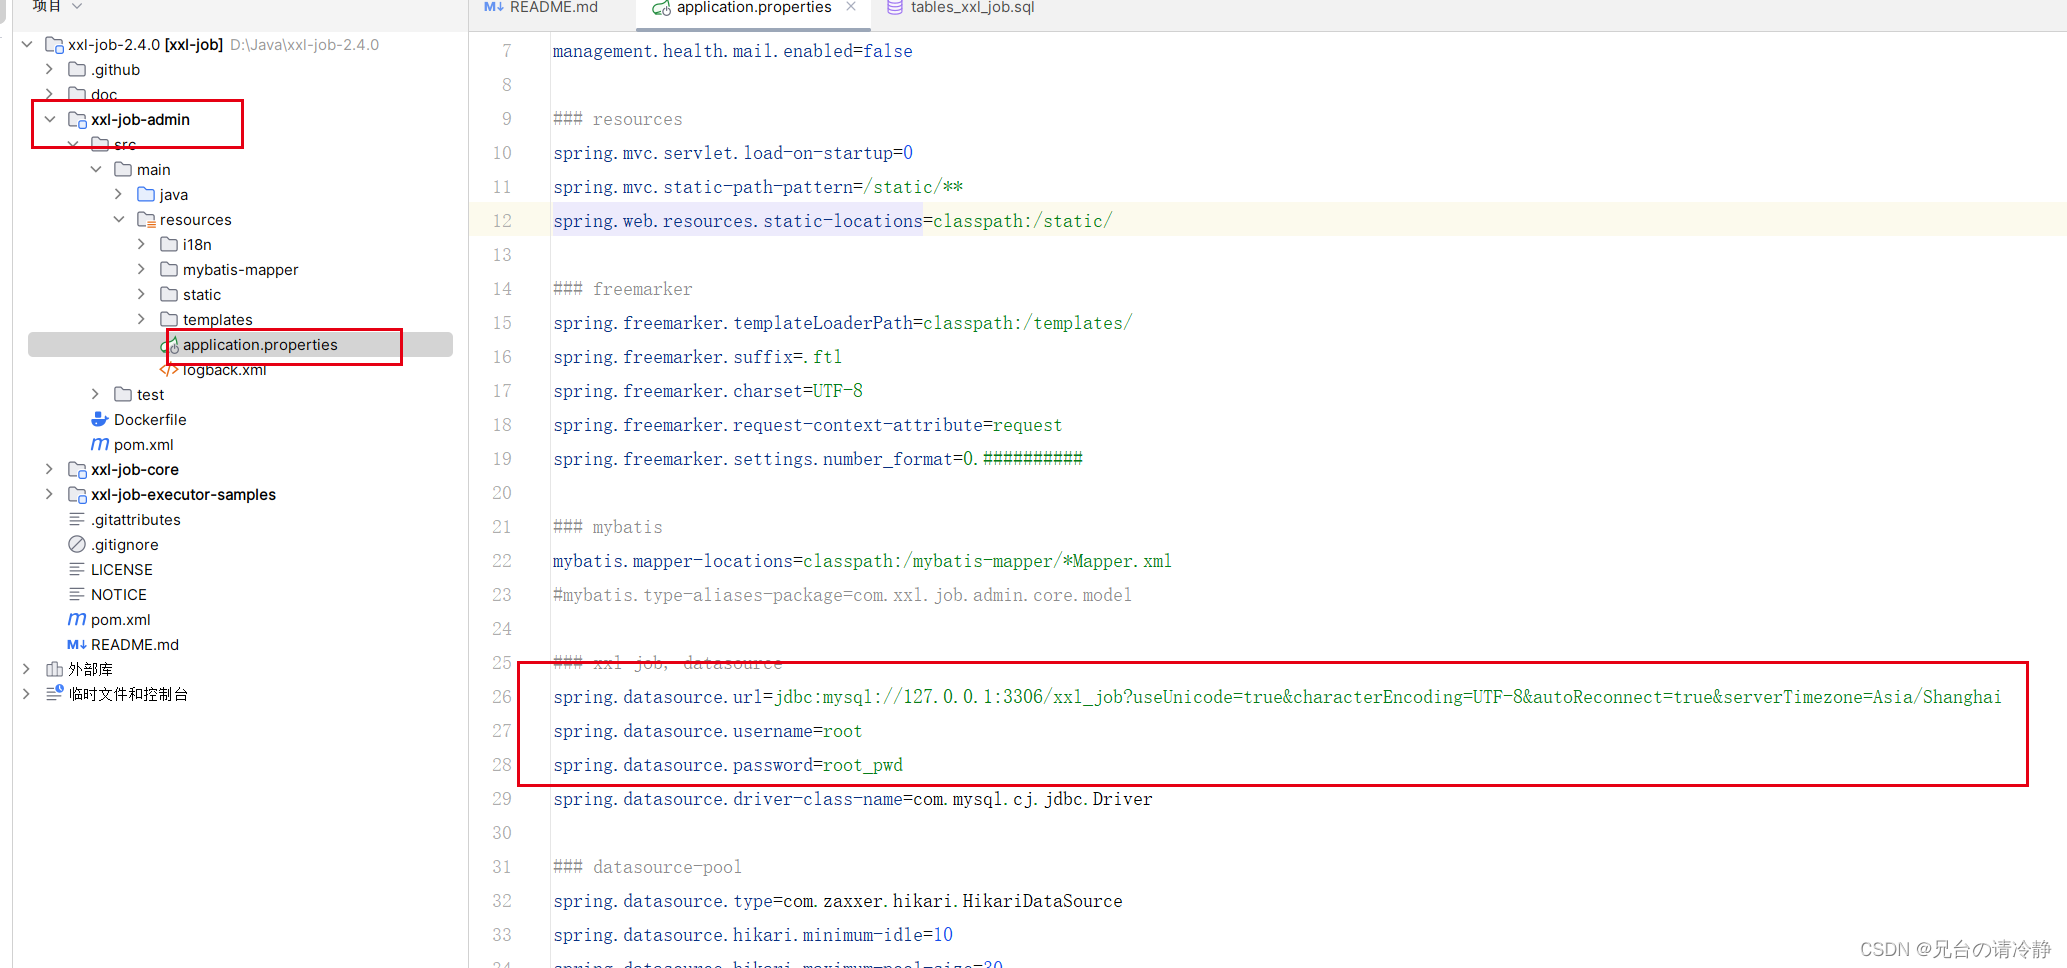
Task: Click the Dockerfile whale icon
Action: pos(100,419)
